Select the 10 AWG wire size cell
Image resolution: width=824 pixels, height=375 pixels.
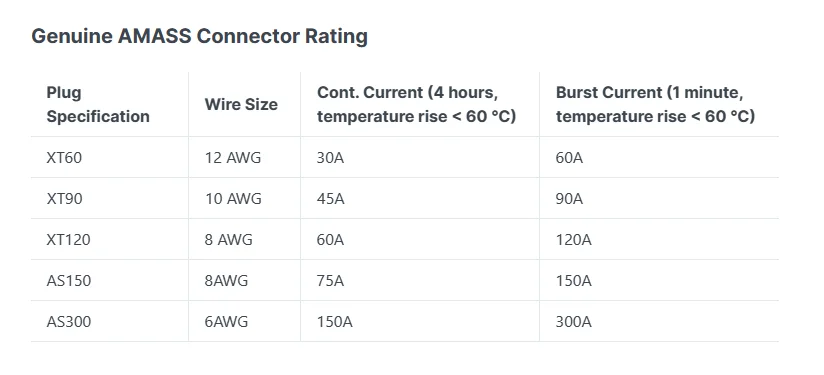233,199
